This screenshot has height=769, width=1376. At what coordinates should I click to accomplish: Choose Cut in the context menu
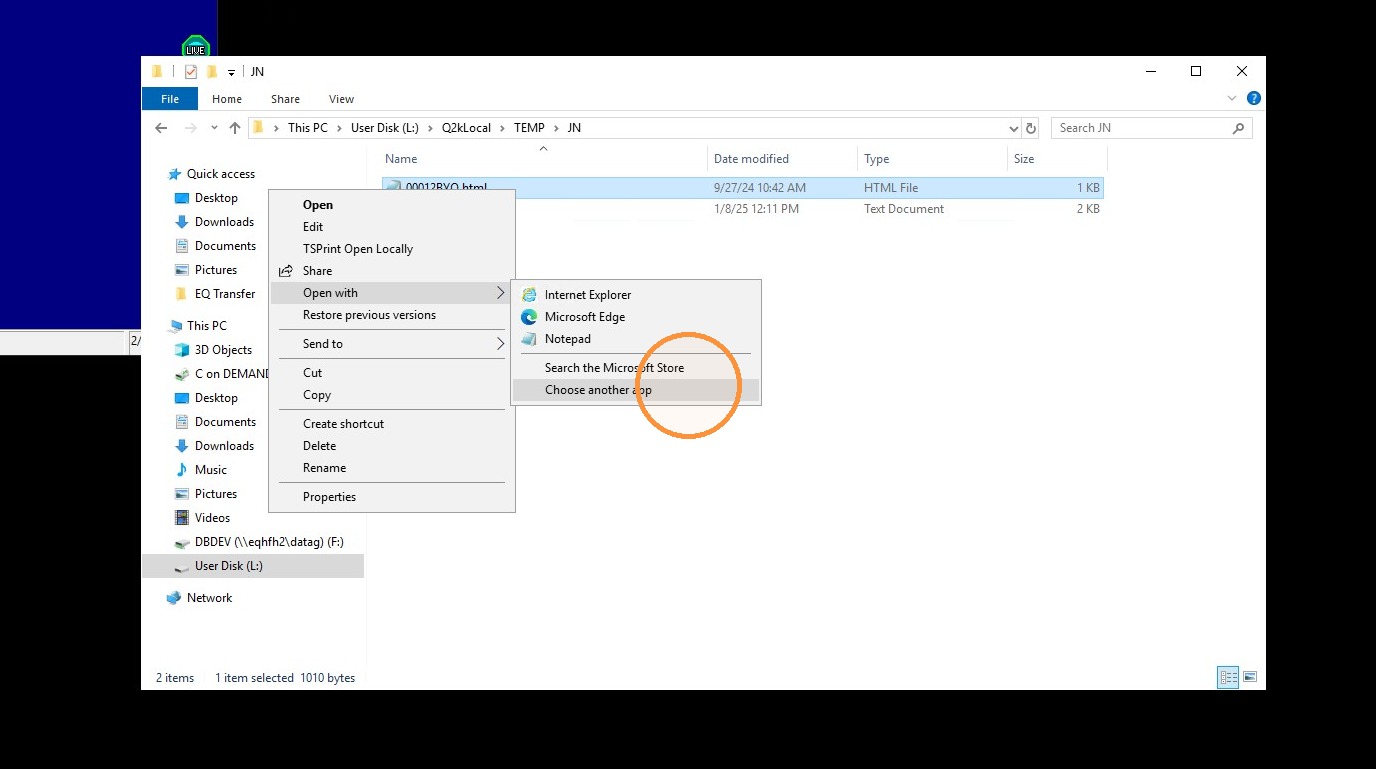point(392,373)
